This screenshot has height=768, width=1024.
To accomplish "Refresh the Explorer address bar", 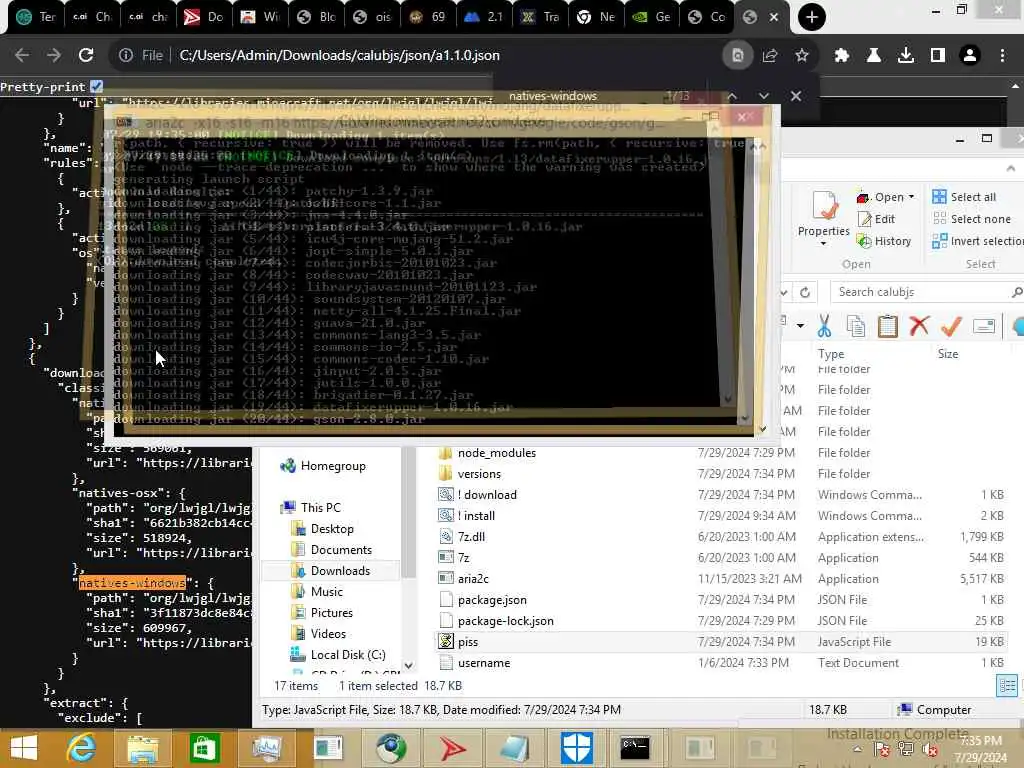I will coord(805,292).
